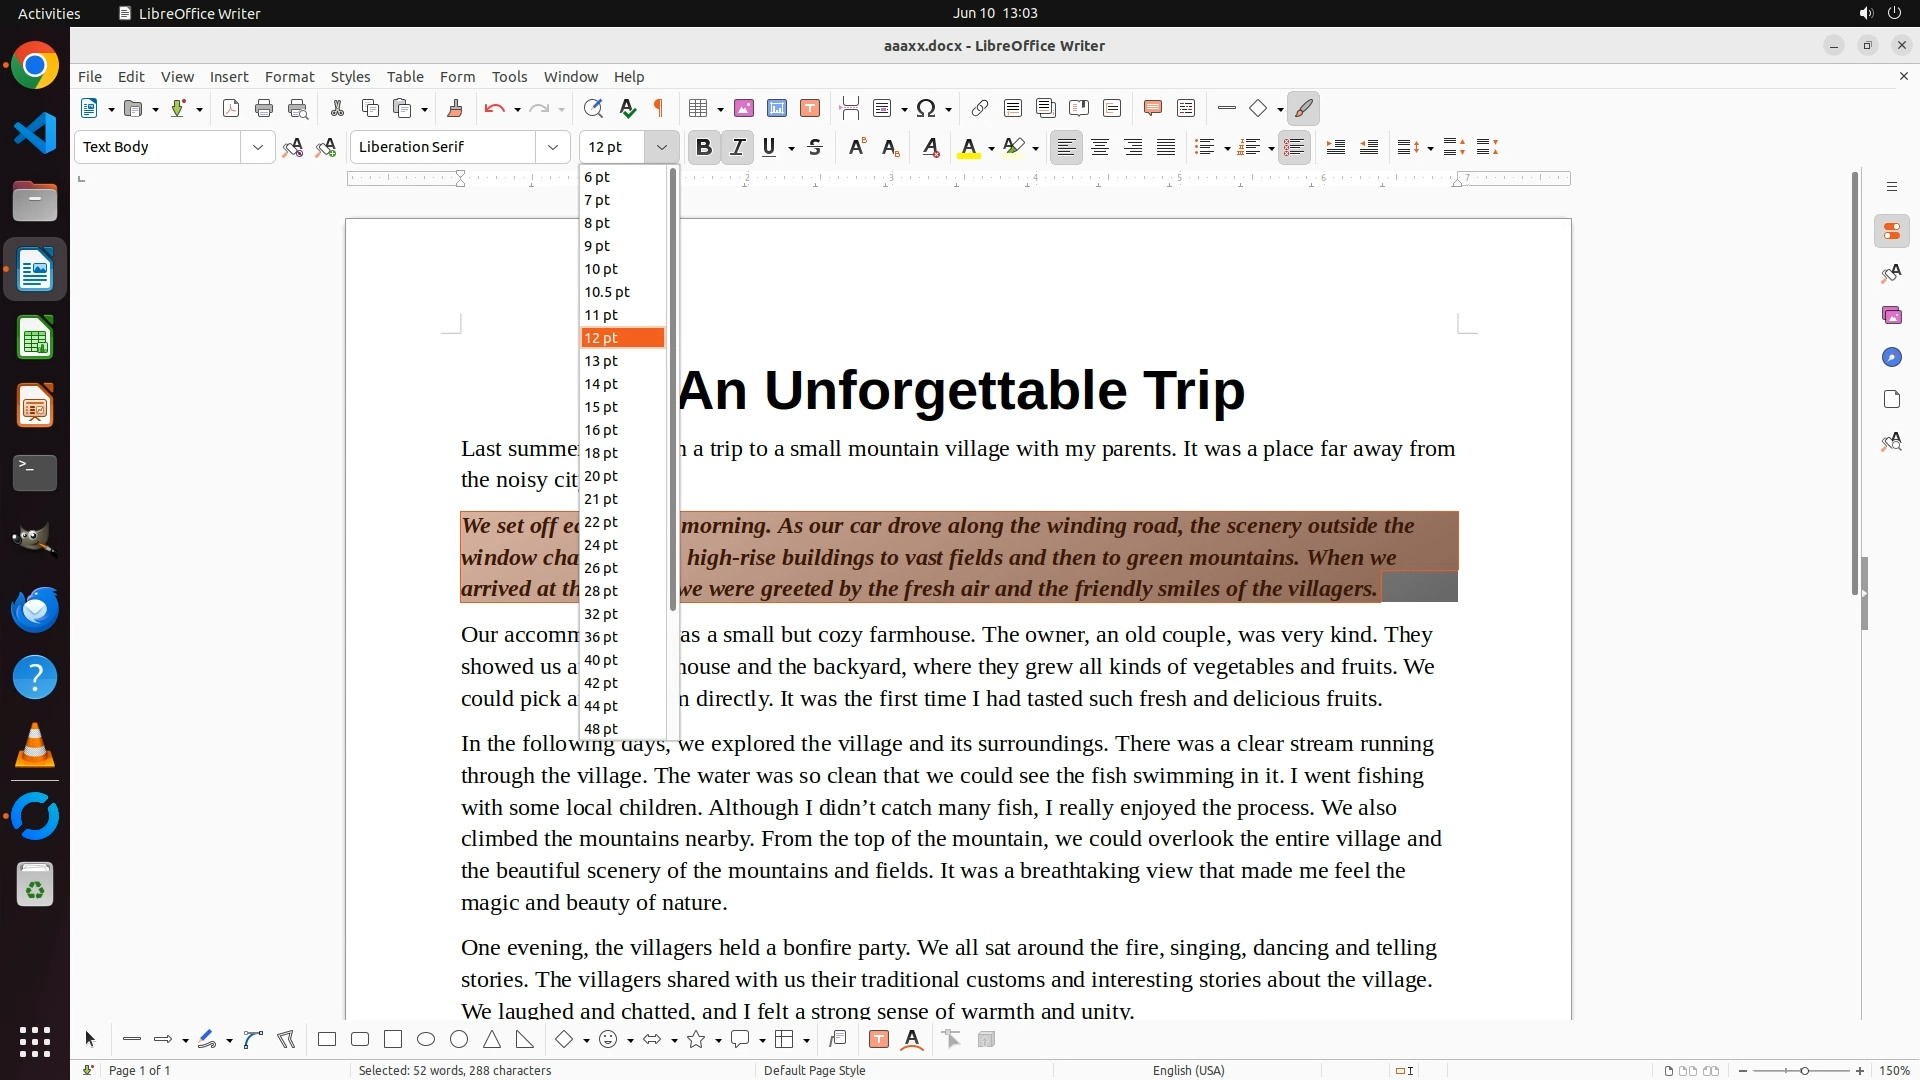Open the Find and Replace tool
The width and height of the screenshot is (1920, 1080).
coord(593,108)
